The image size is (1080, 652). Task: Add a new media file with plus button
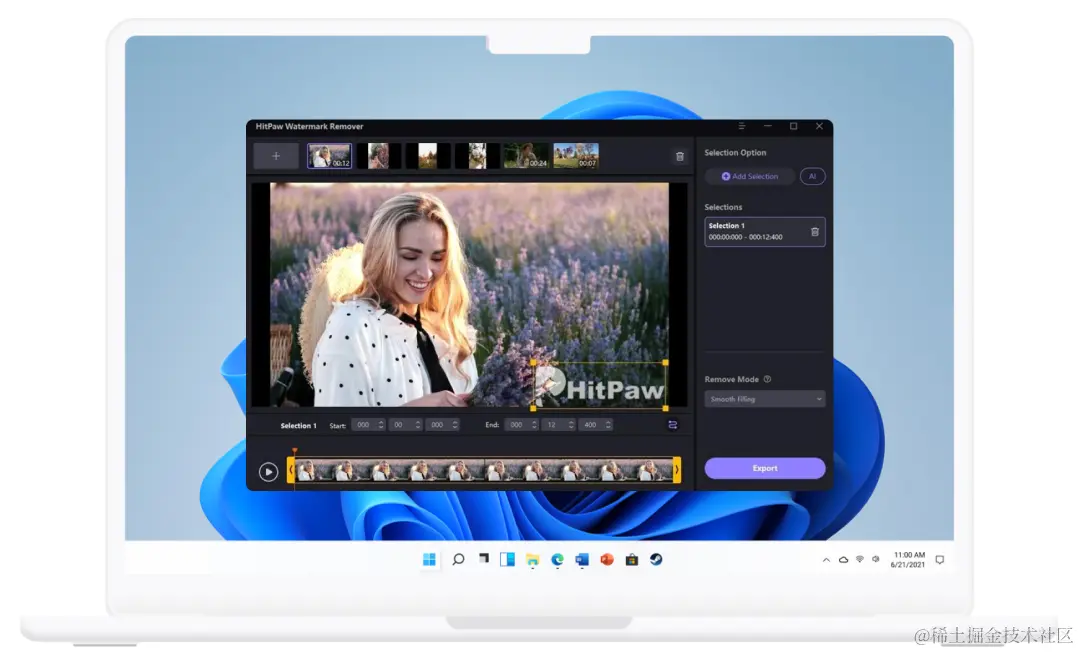276,156
